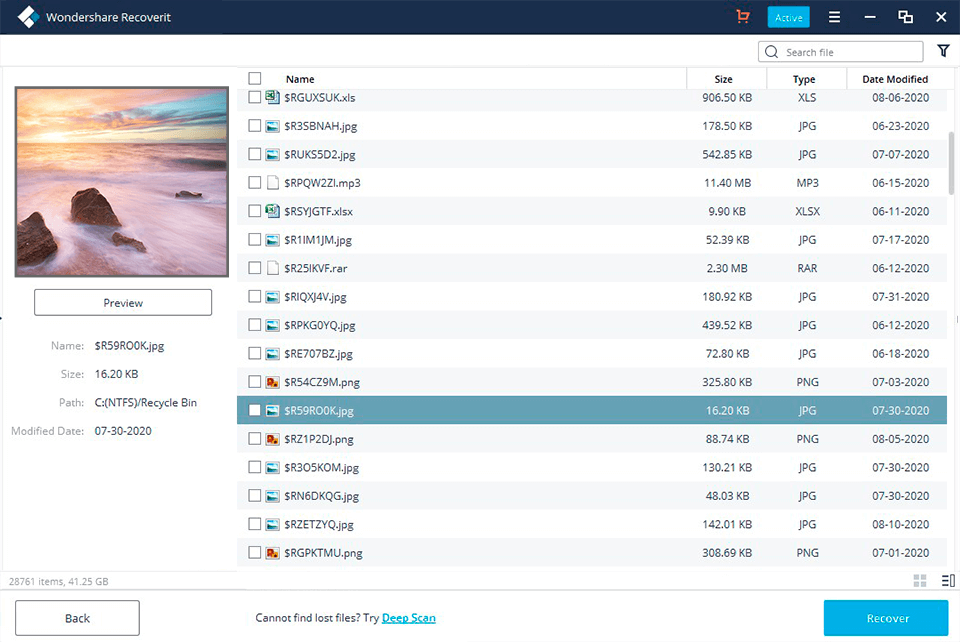
Task: Switch to list view using bottom-right icon
Action: tap(946, 580)
